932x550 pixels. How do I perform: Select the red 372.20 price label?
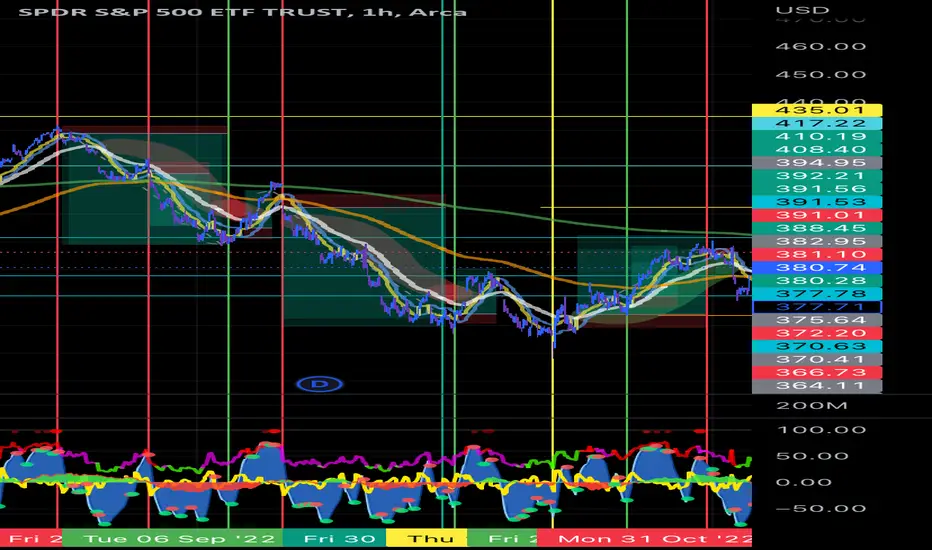point(817,333)
